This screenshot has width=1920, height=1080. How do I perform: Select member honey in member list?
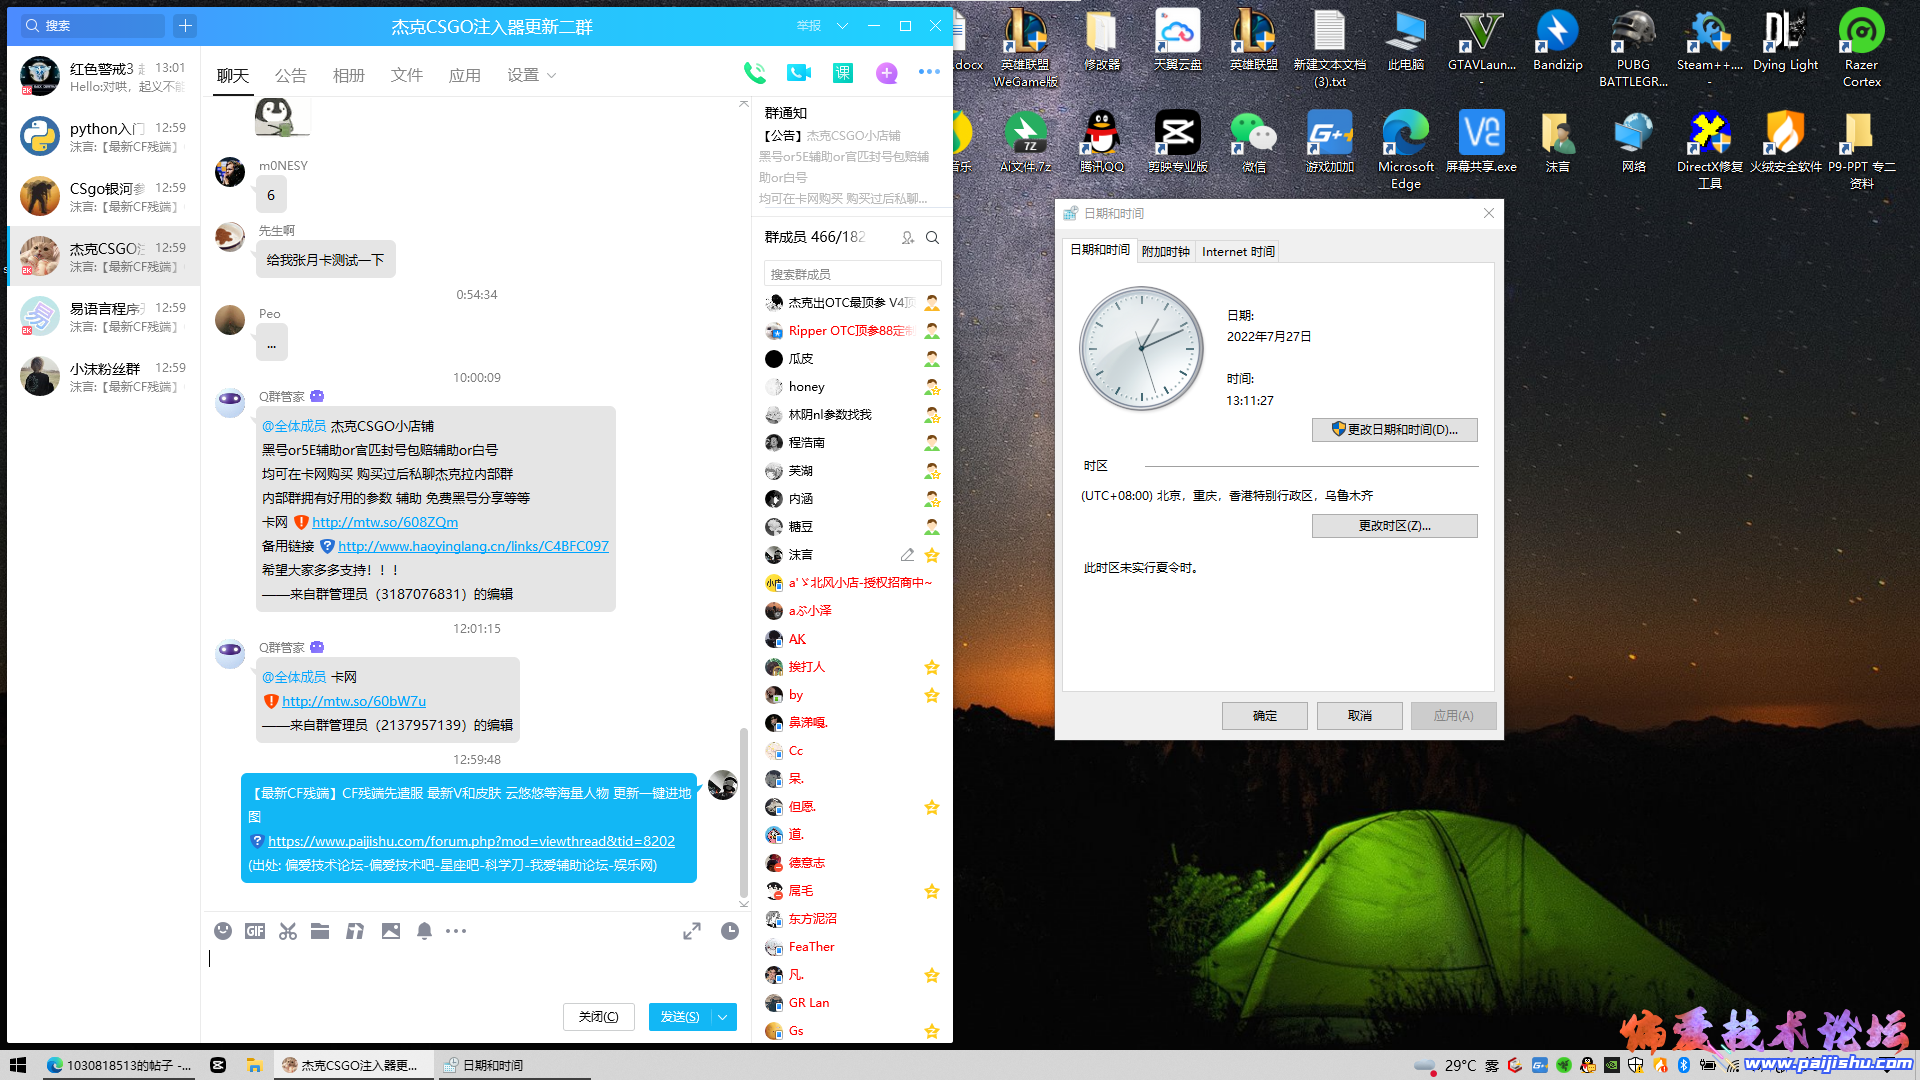pos(852,387)
